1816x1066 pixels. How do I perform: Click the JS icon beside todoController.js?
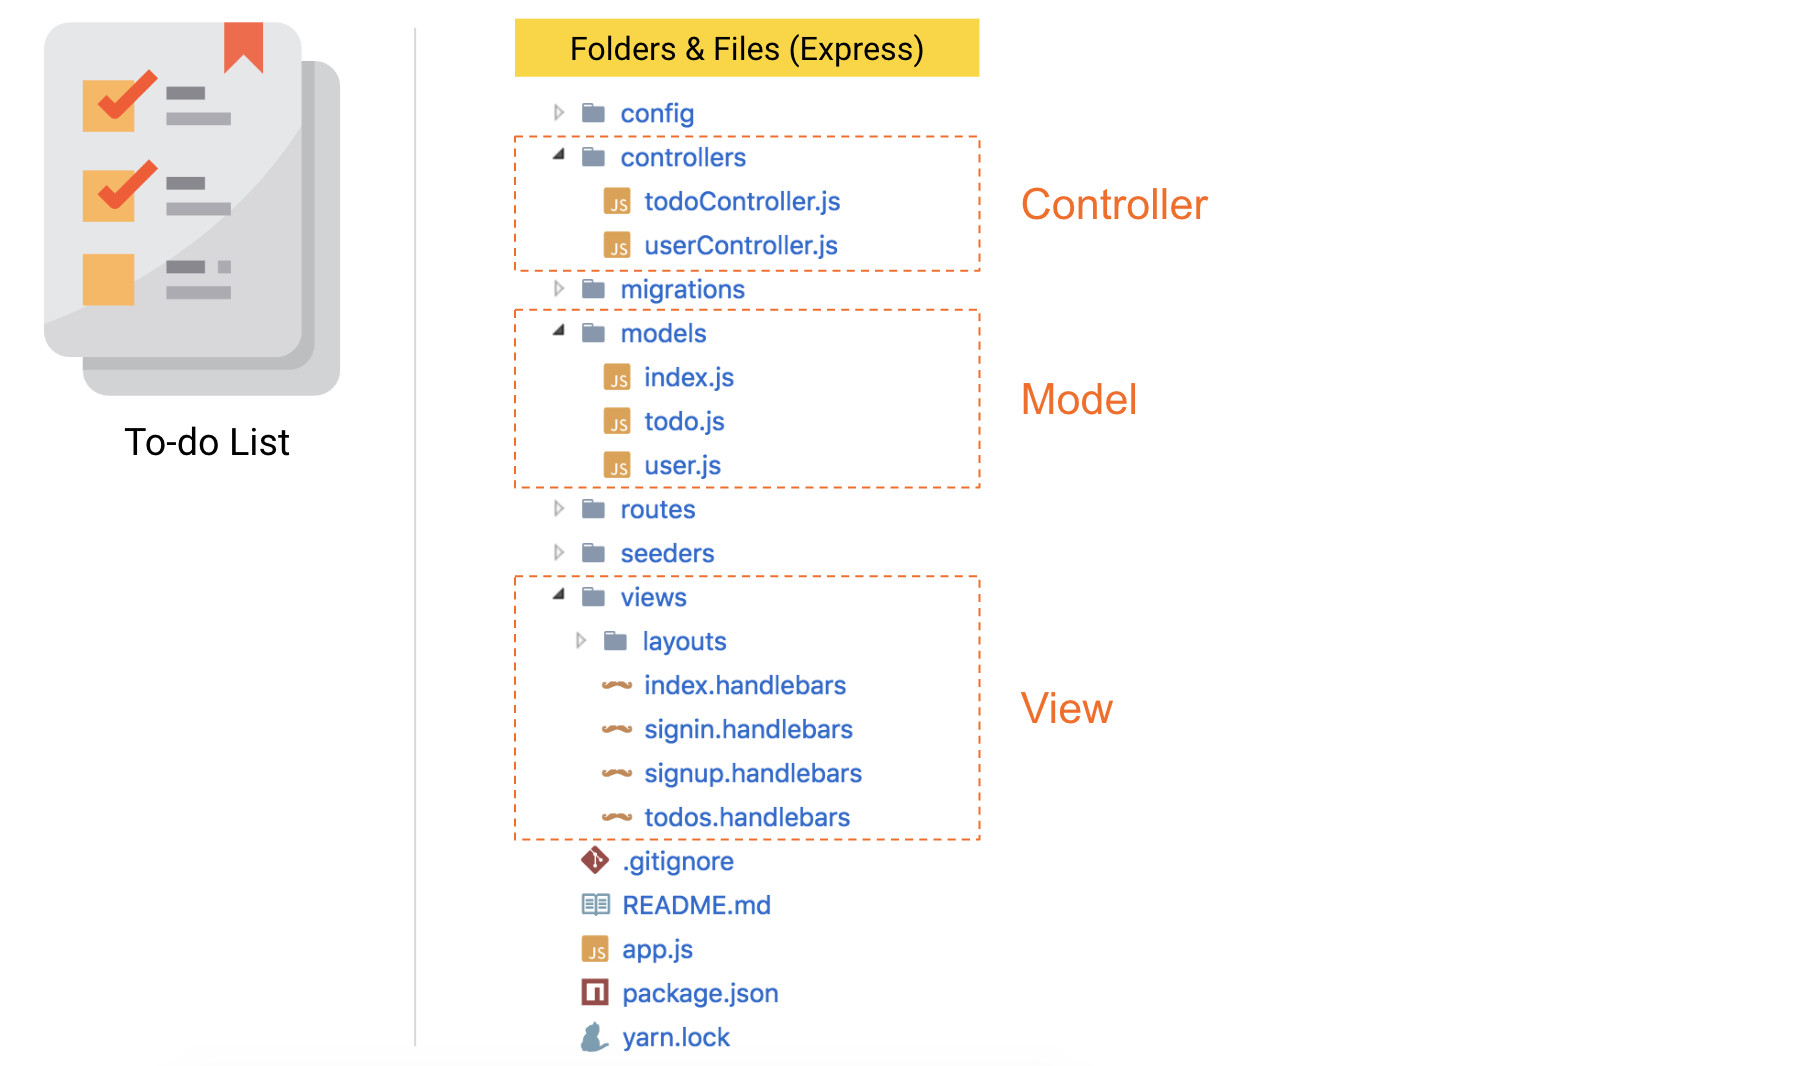point(617,202)
